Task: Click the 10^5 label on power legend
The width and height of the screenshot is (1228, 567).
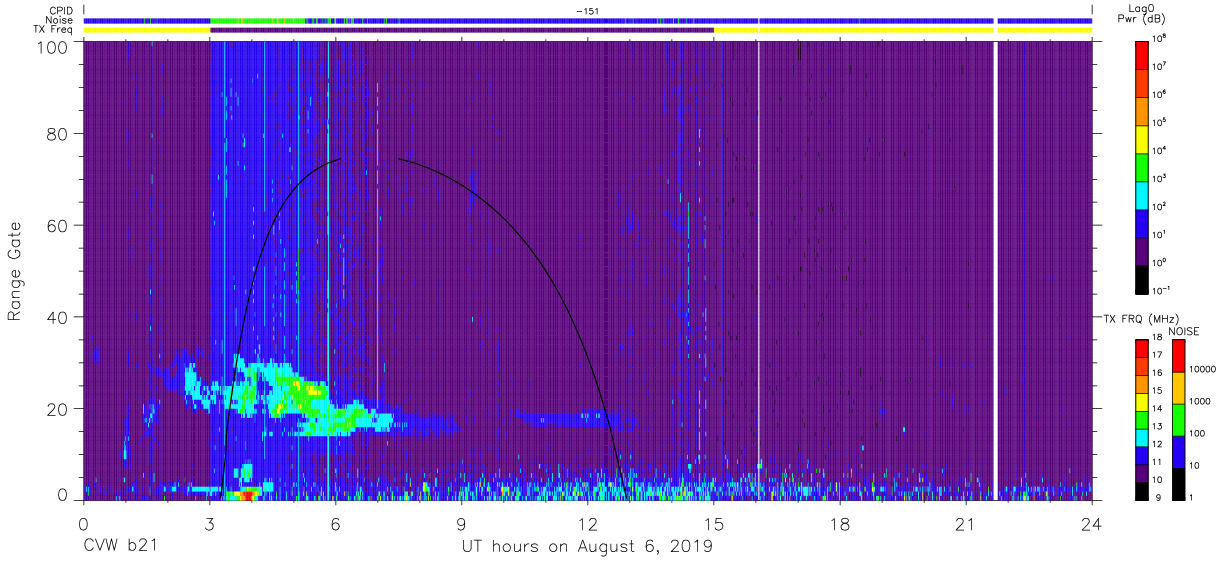Action: click(x=1161, y=122)
